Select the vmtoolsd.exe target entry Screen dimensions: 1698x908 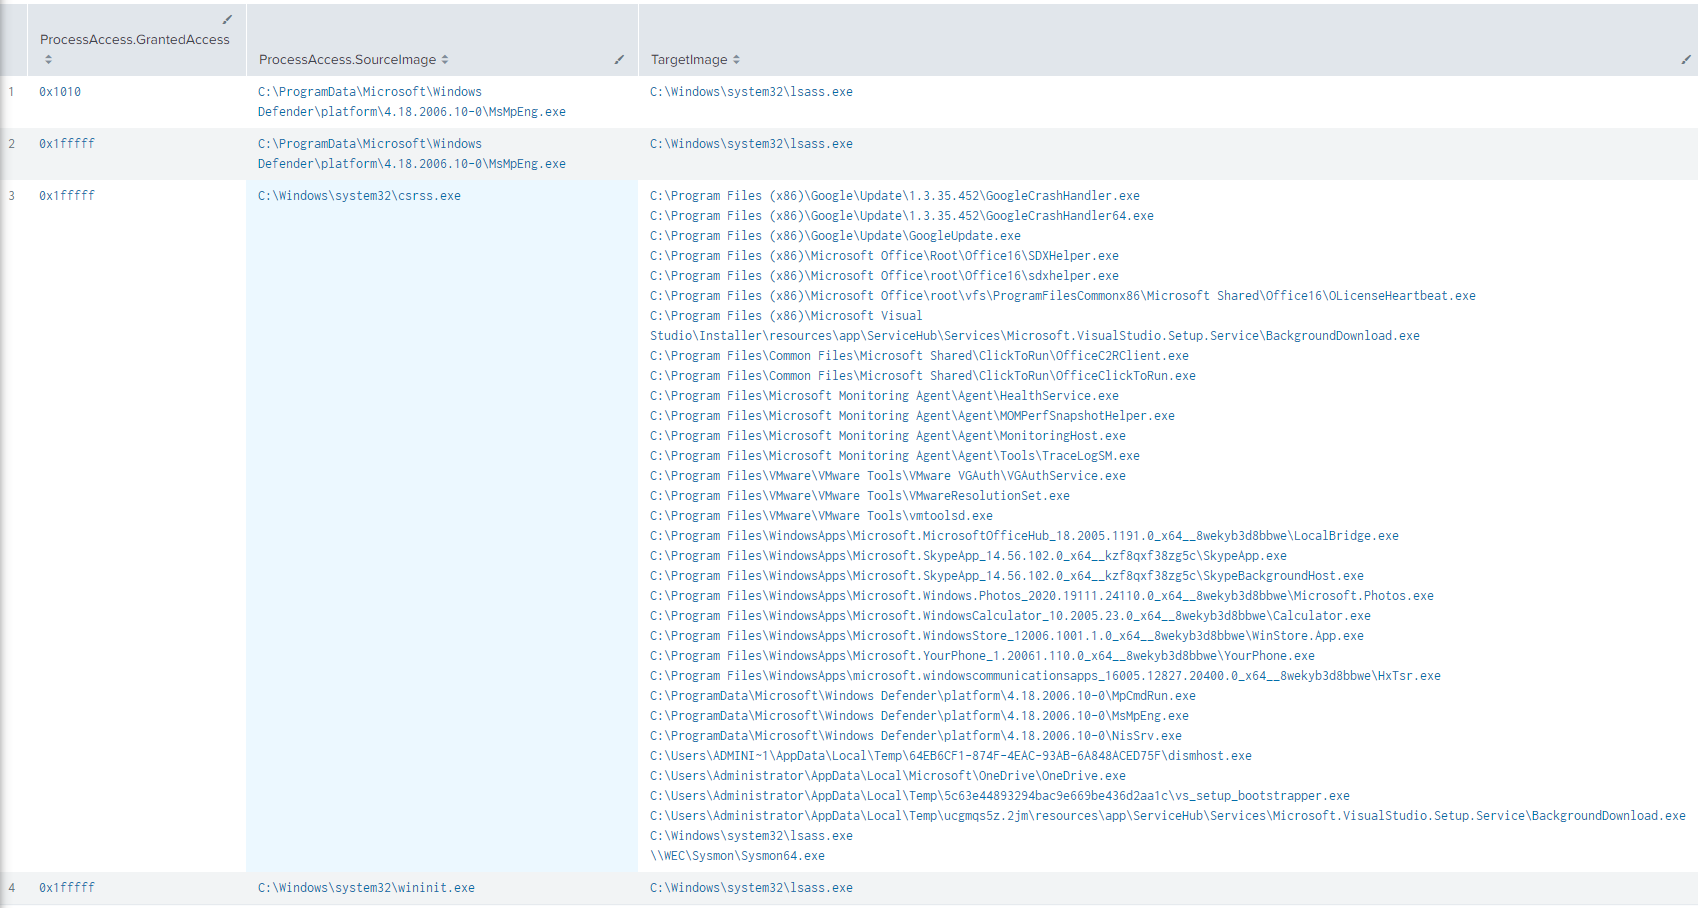tap(821, 516)
